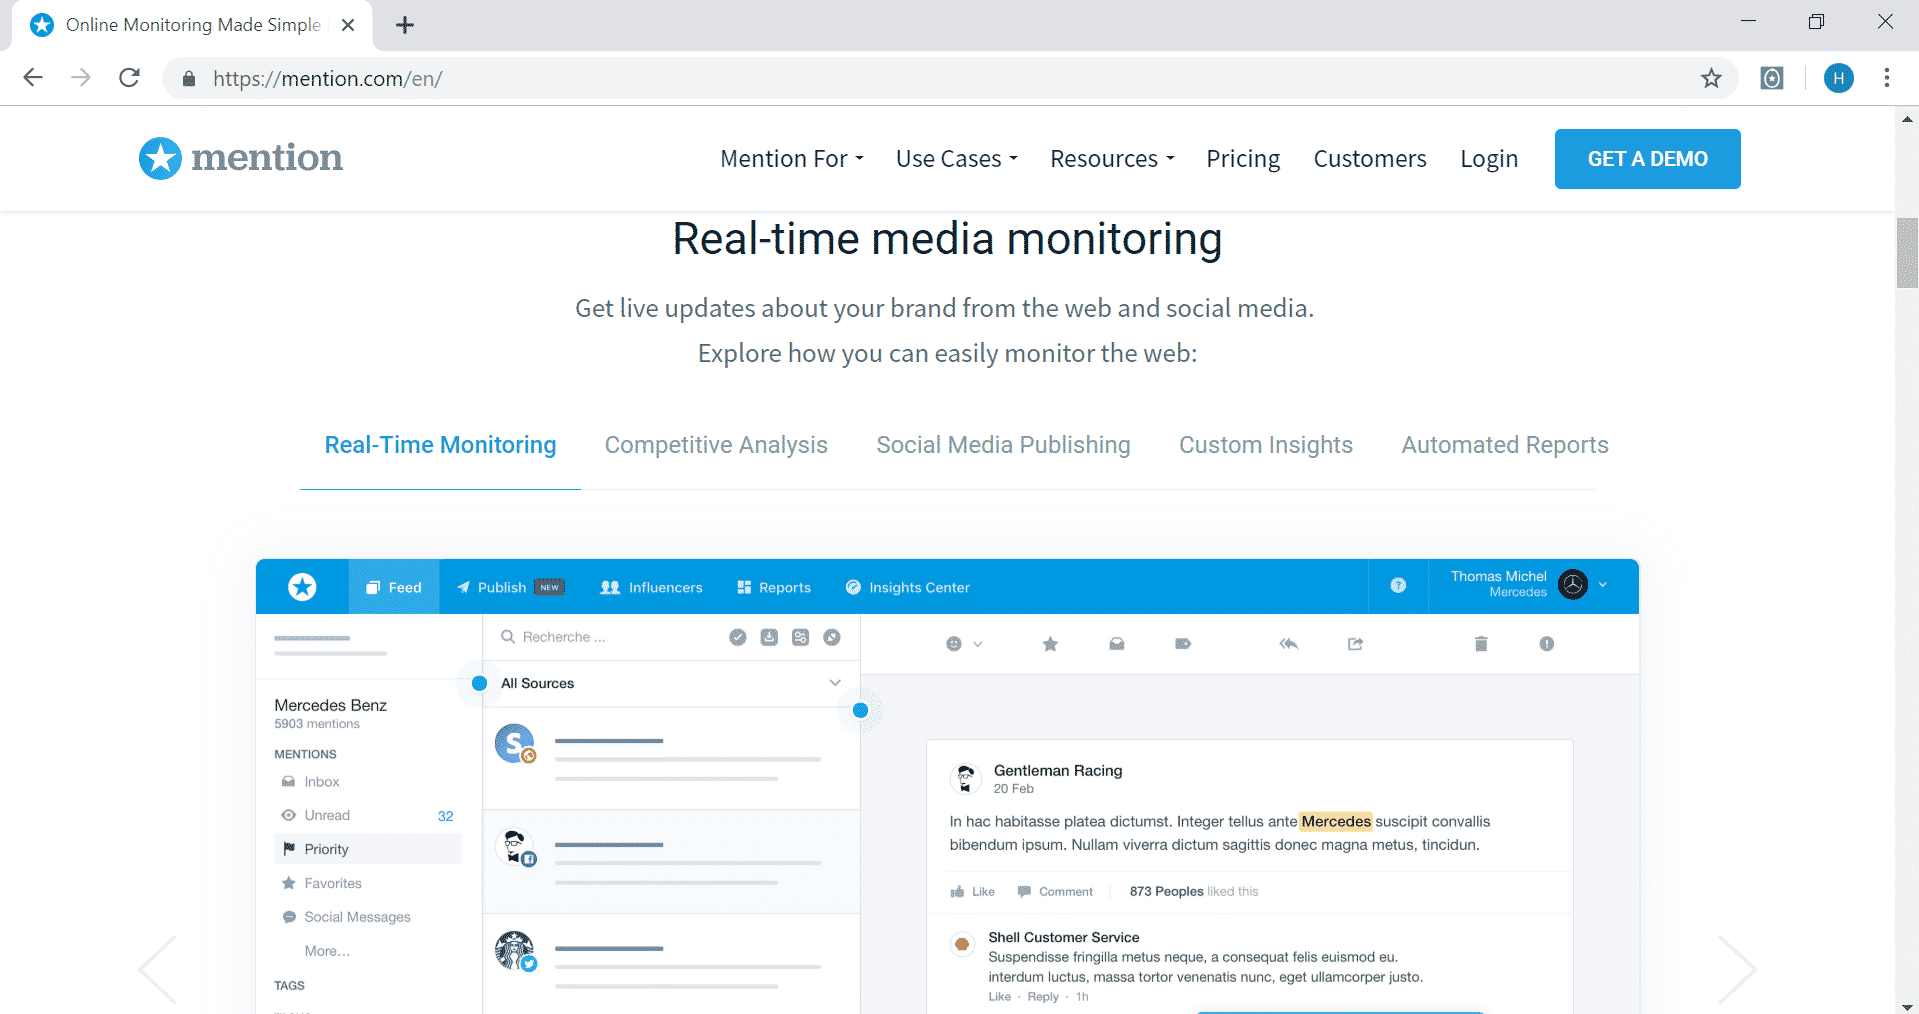1919x1014 pixels.
Task: Toggle the Favorites mentions filter
Action: pyautogui.click(x=331, y=883)
